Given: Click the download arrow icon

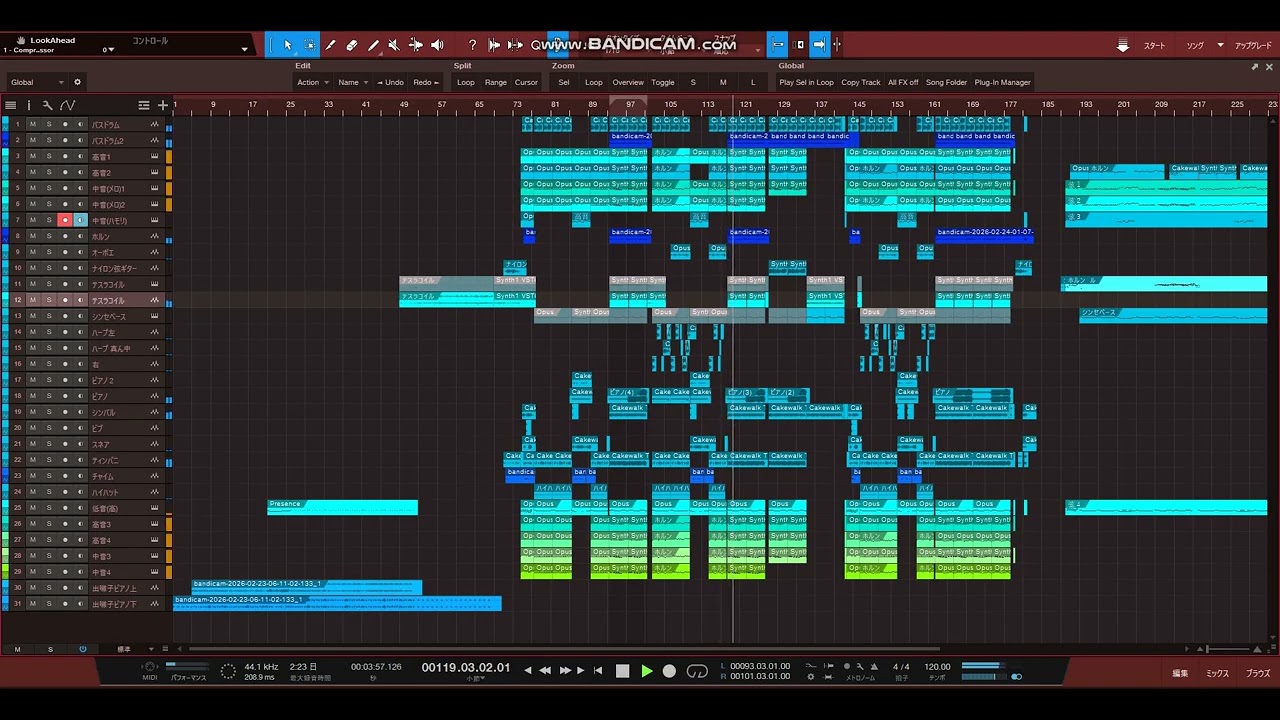Looking at the screenshot, I should pos(1123,46).
